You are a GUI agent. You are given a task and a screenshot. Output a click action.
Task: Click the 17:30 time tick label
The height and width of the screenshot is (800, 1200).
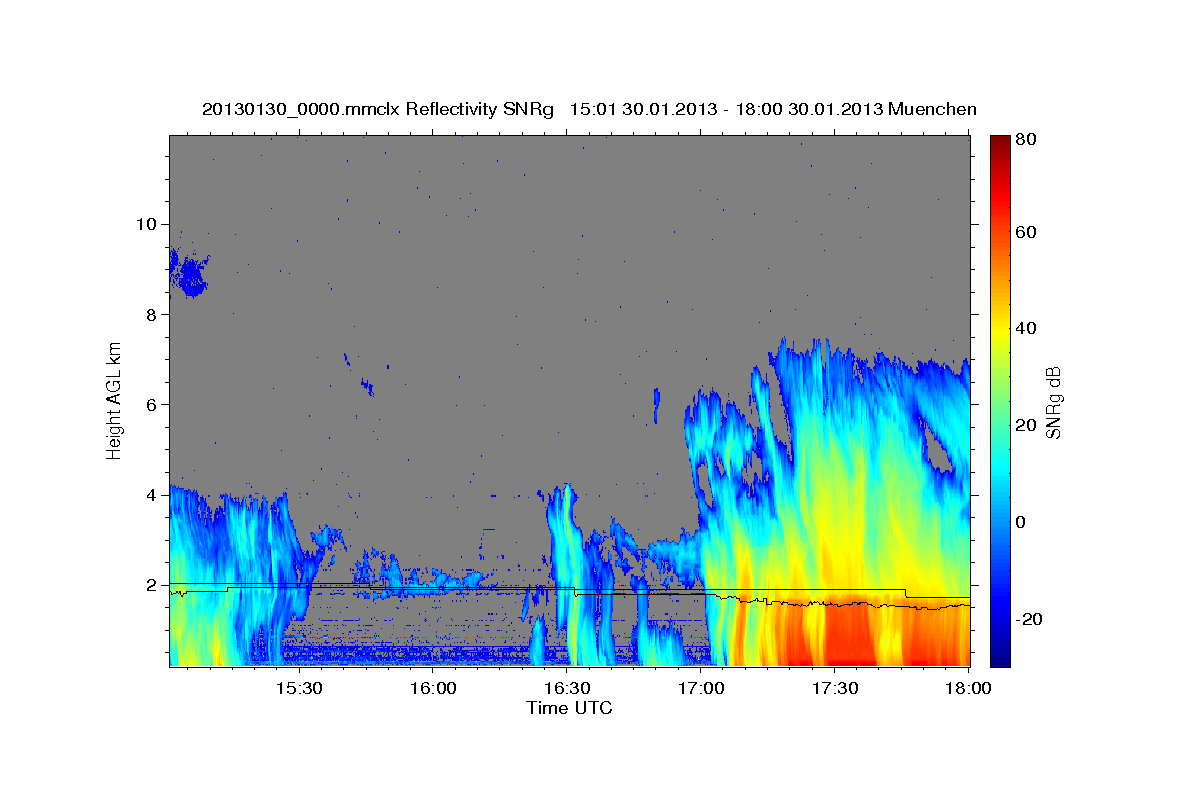[835, 689]
